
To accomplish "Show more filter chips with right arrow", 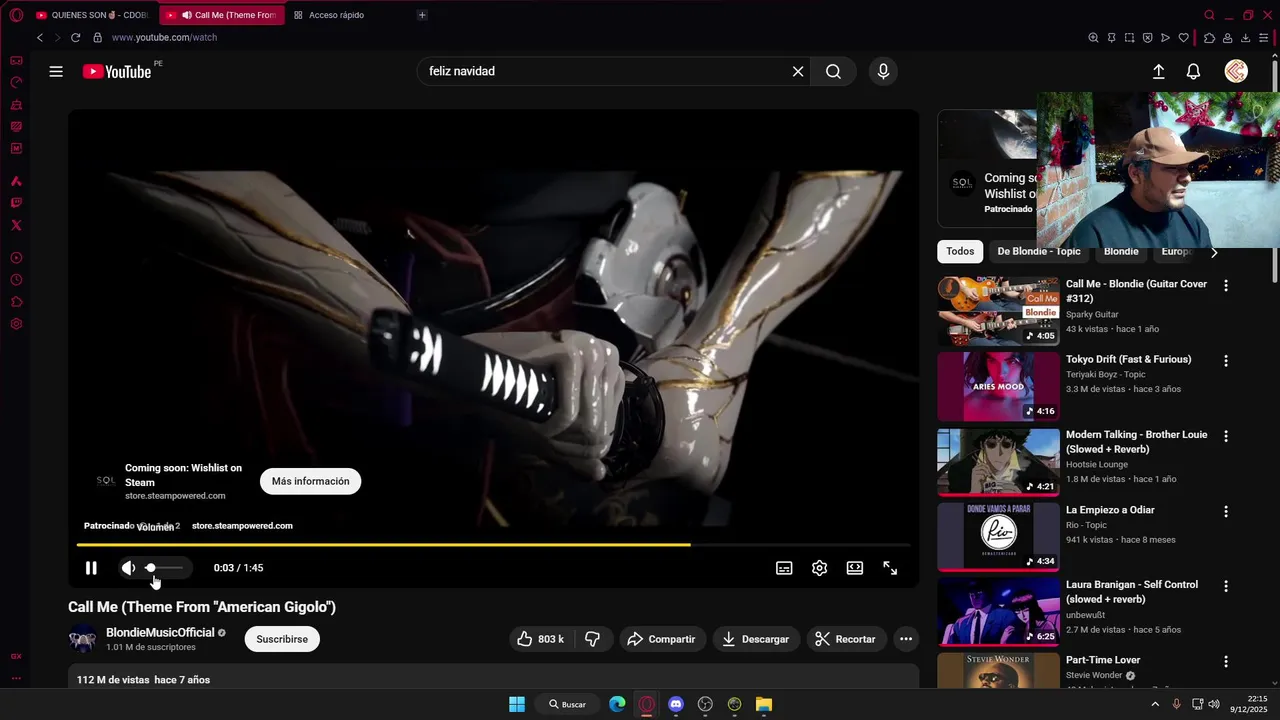I will coord(1214,252).
